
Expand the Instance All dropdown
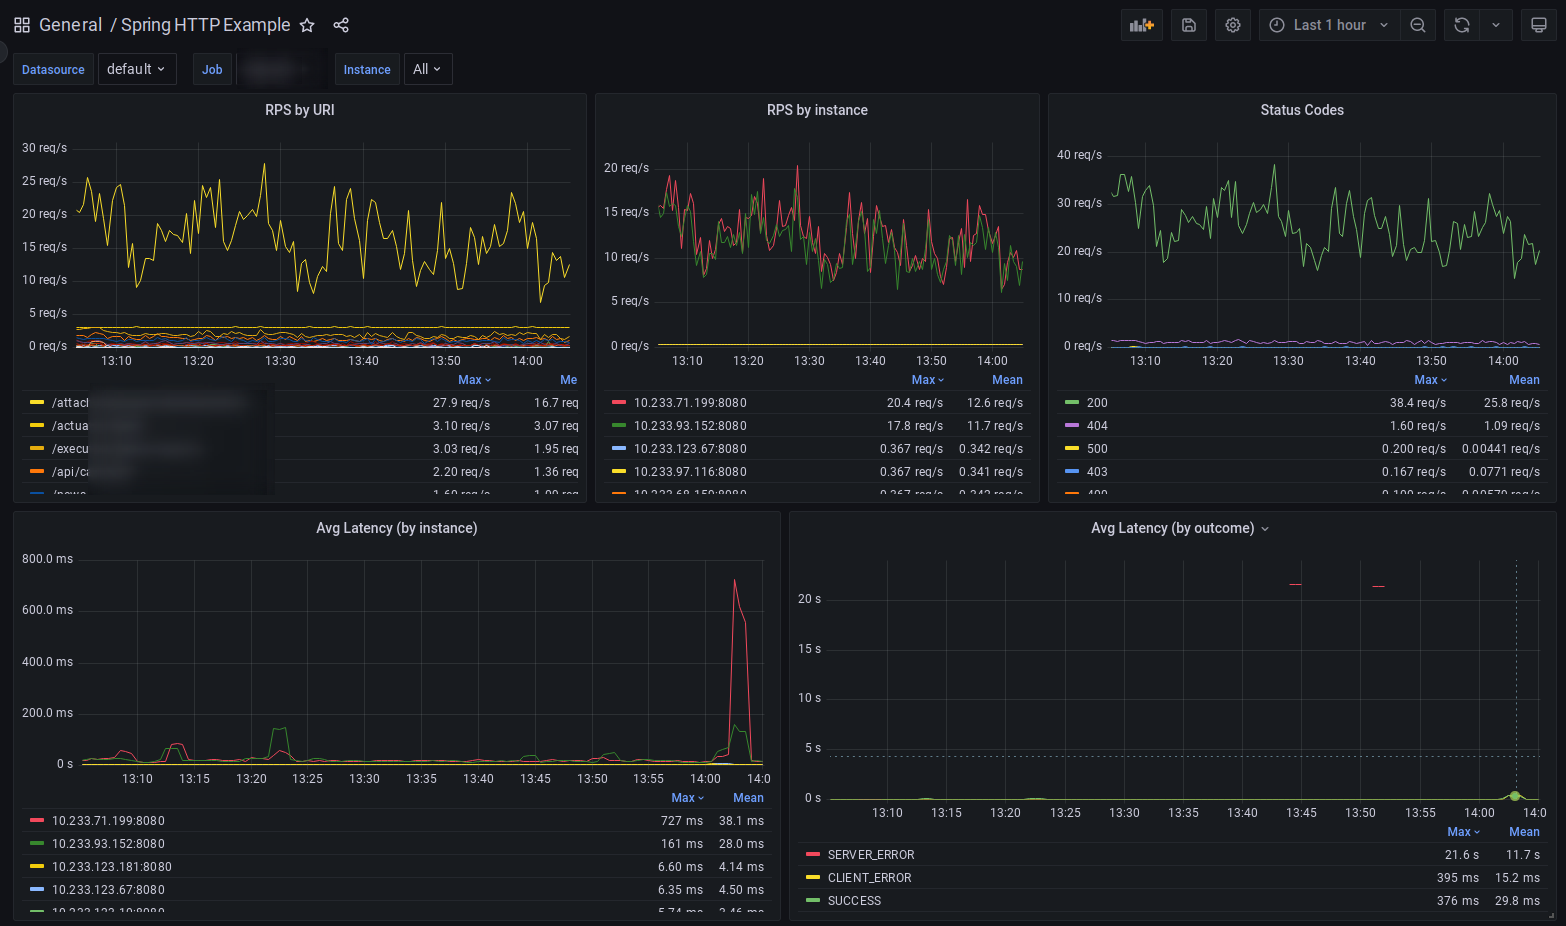[427, 69]
